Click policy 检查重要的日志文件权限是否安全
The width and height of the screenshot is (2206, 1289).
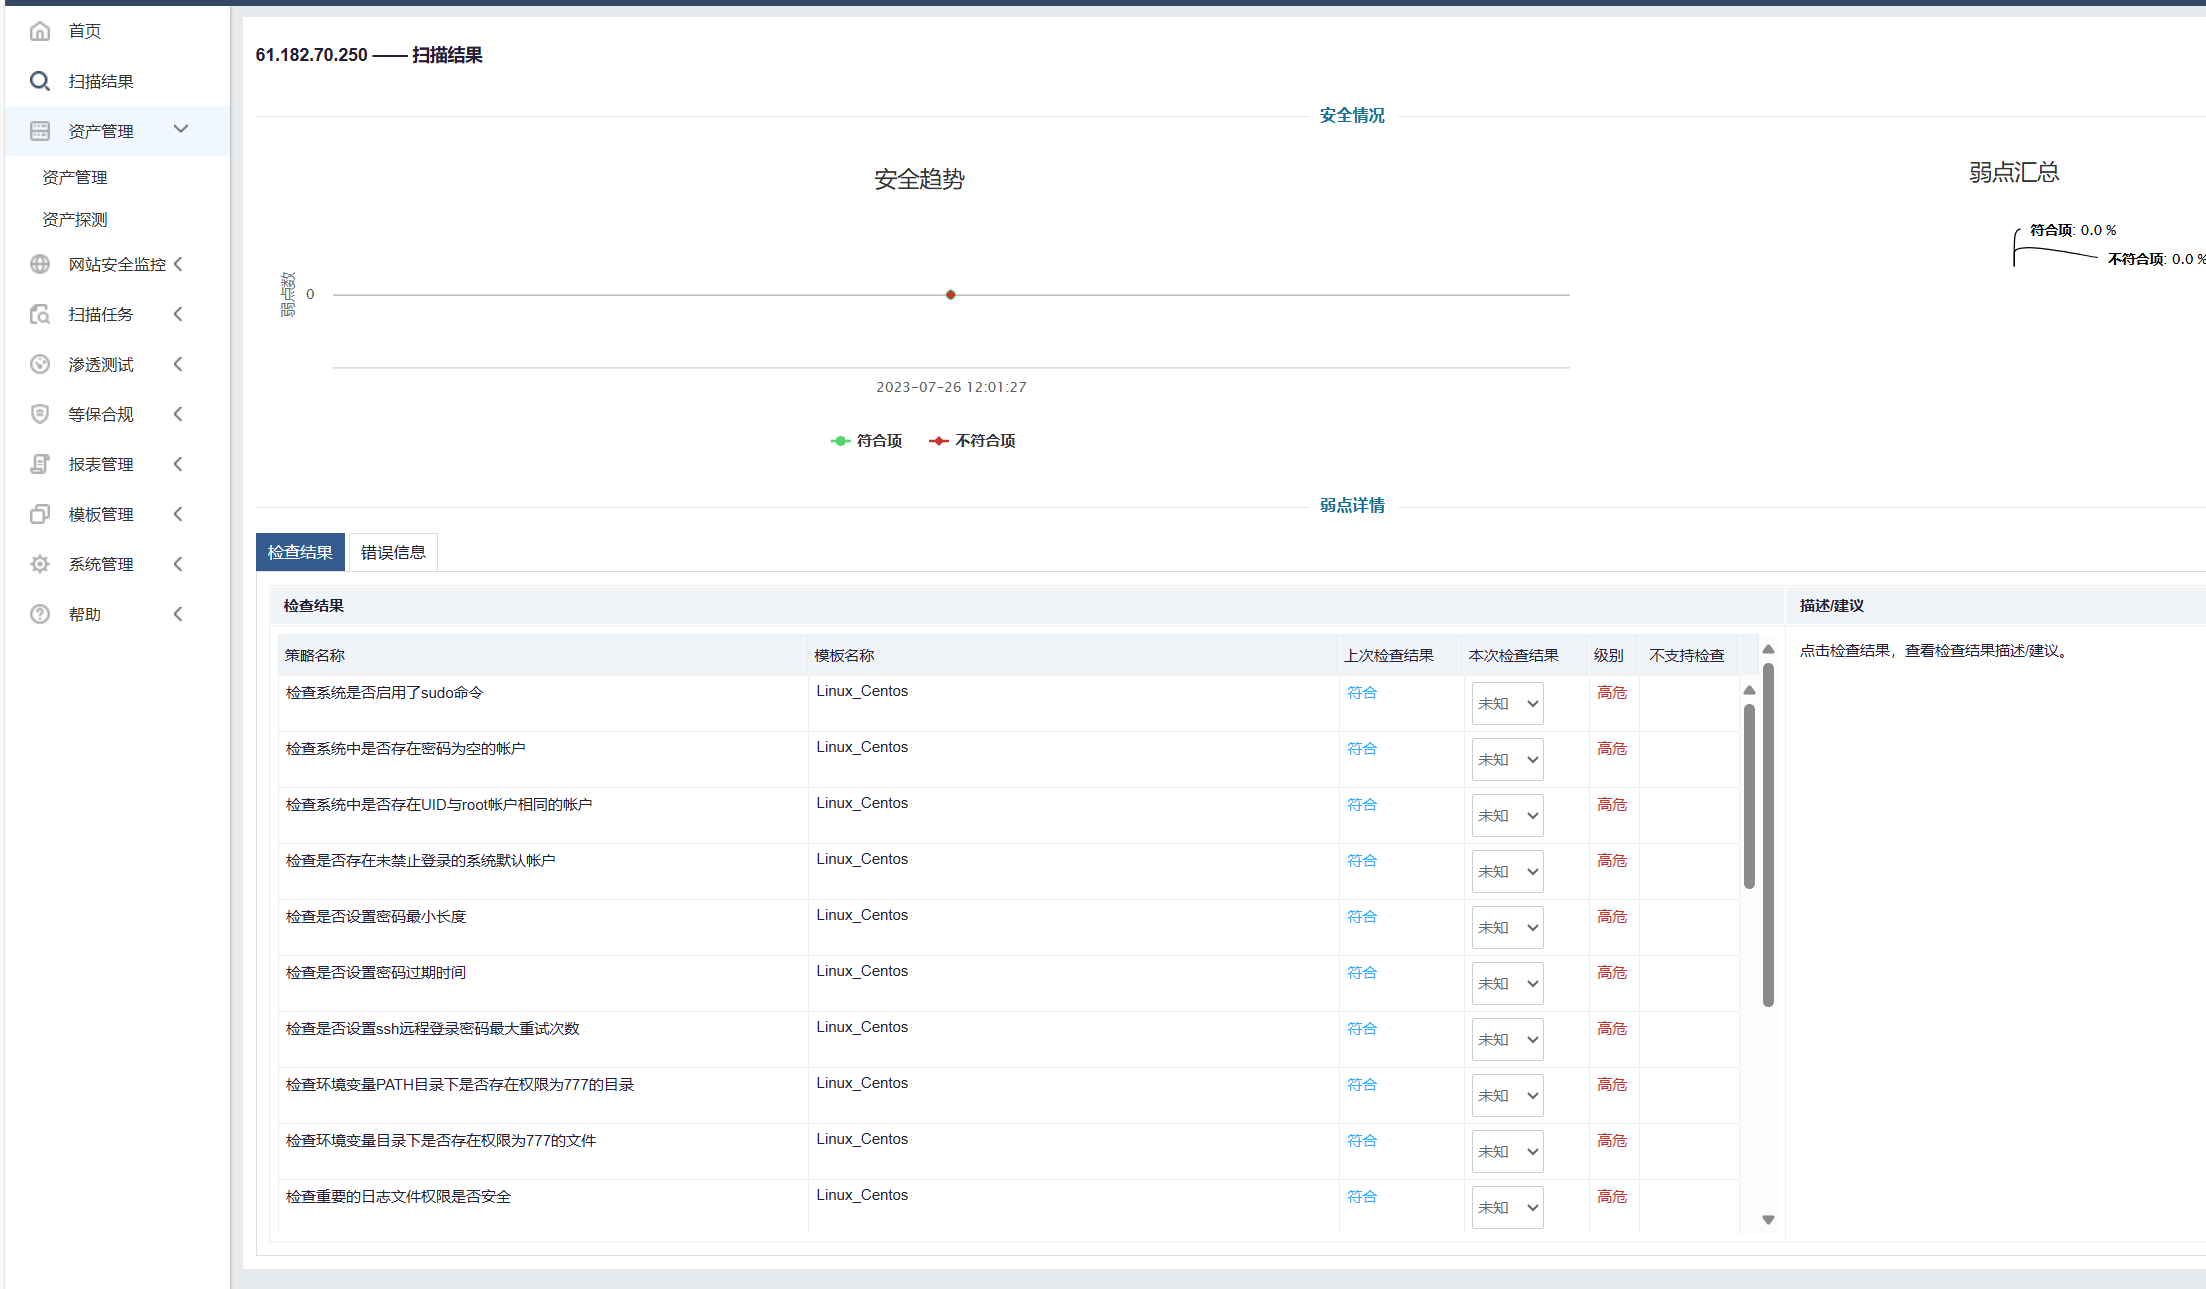398,1196
